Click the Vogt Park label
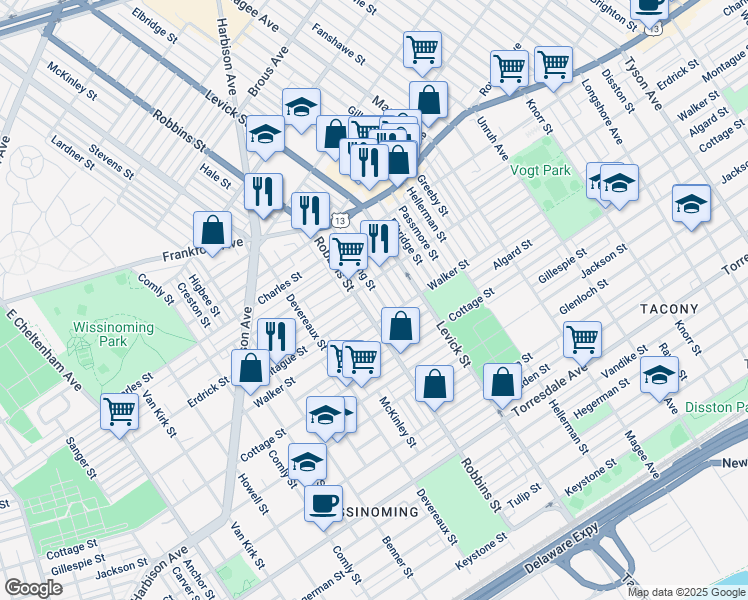This screenshot has height=600, width=748. click(x=540, y=170)
